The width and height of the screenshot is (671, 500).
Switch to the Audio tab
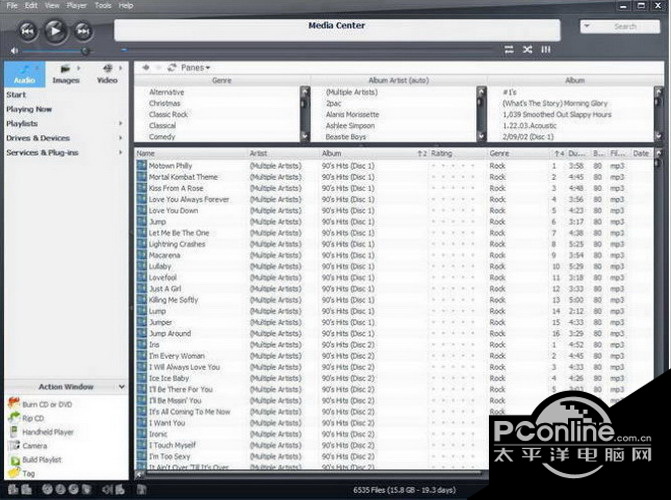24,74
